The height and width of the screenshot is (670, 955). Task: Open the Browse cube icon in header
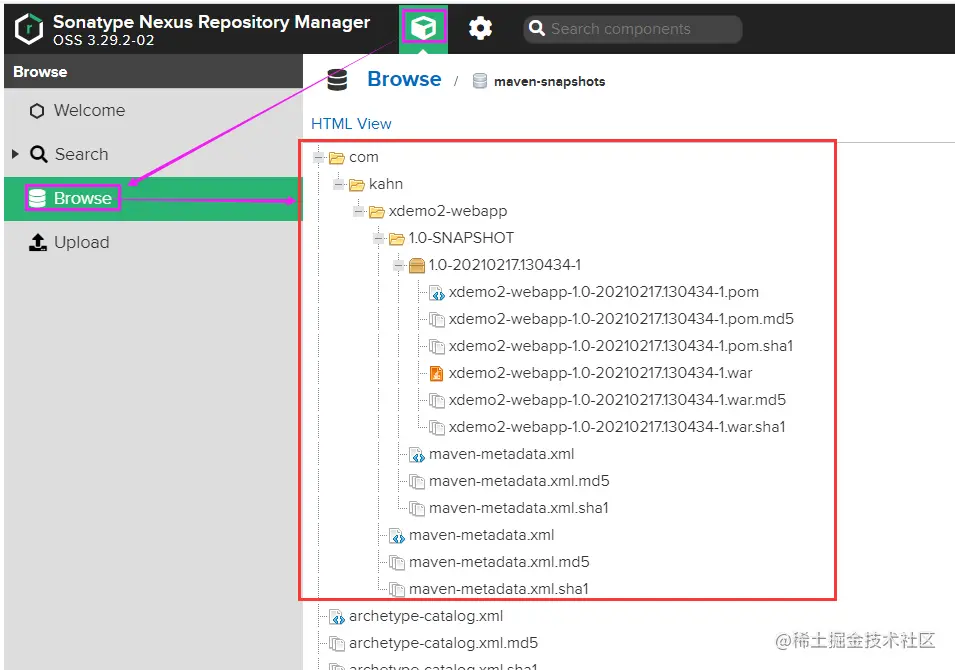[423, 28]
